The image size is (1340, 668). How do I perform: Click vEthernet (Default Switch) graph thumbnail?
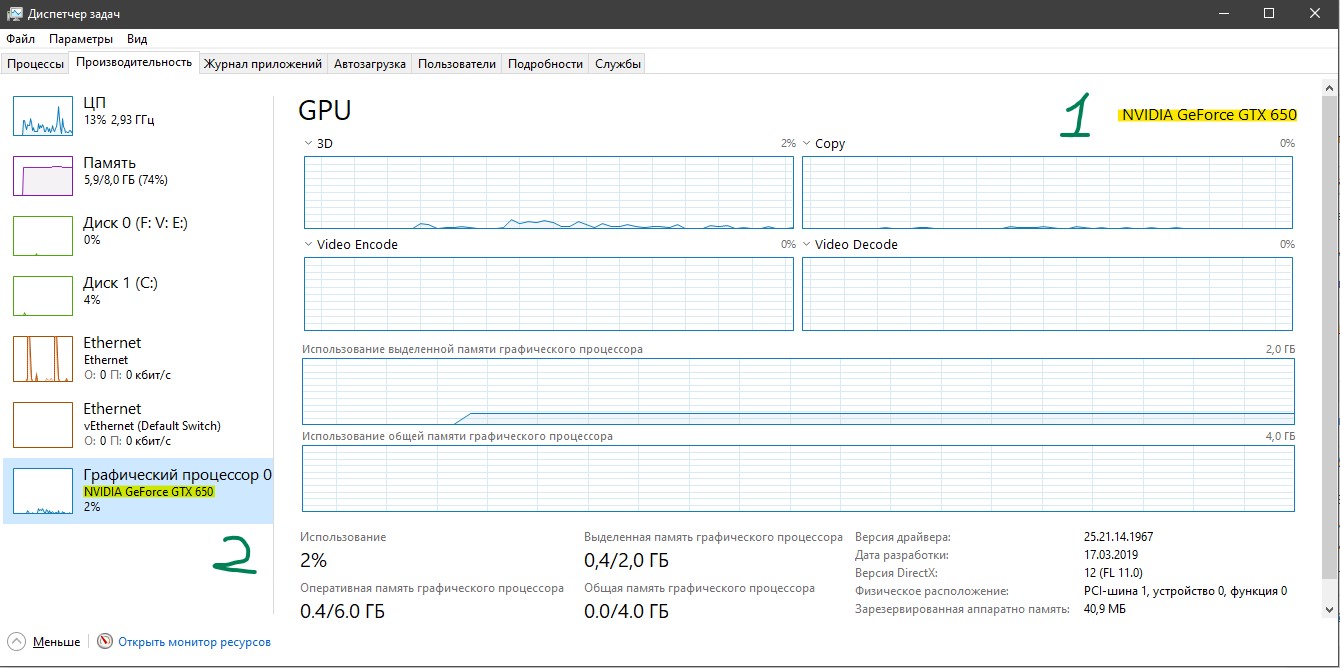coord(43,425)
